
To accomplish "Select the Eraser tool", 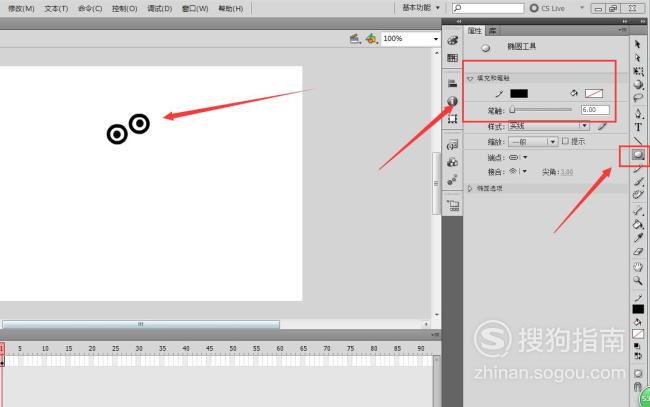I will (638, 252).
